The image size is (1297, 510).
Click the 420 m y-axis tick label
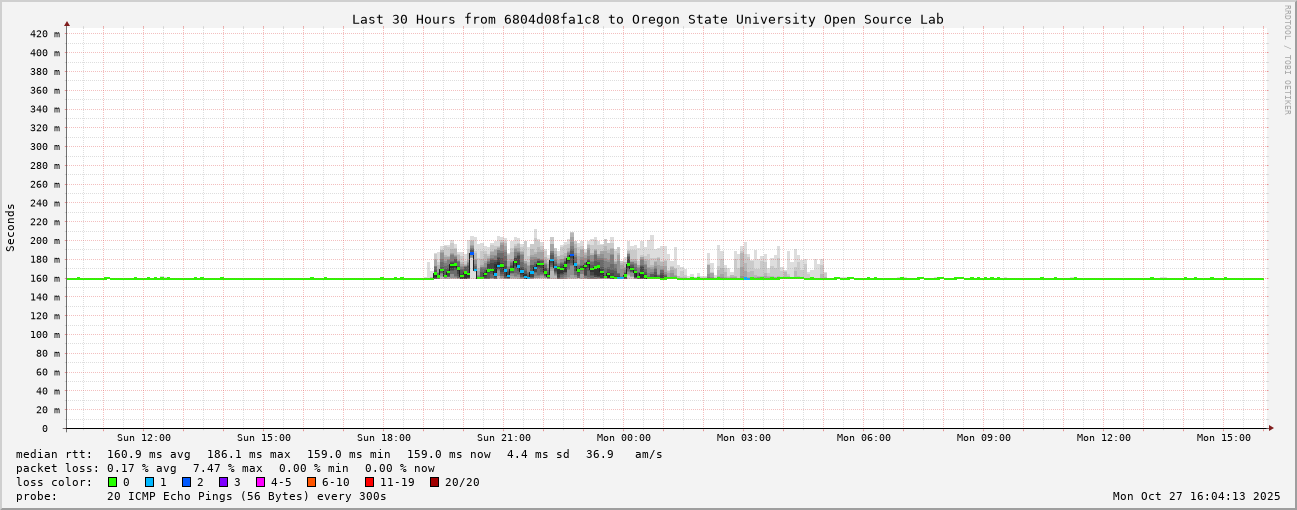click(x=43, y=34)
